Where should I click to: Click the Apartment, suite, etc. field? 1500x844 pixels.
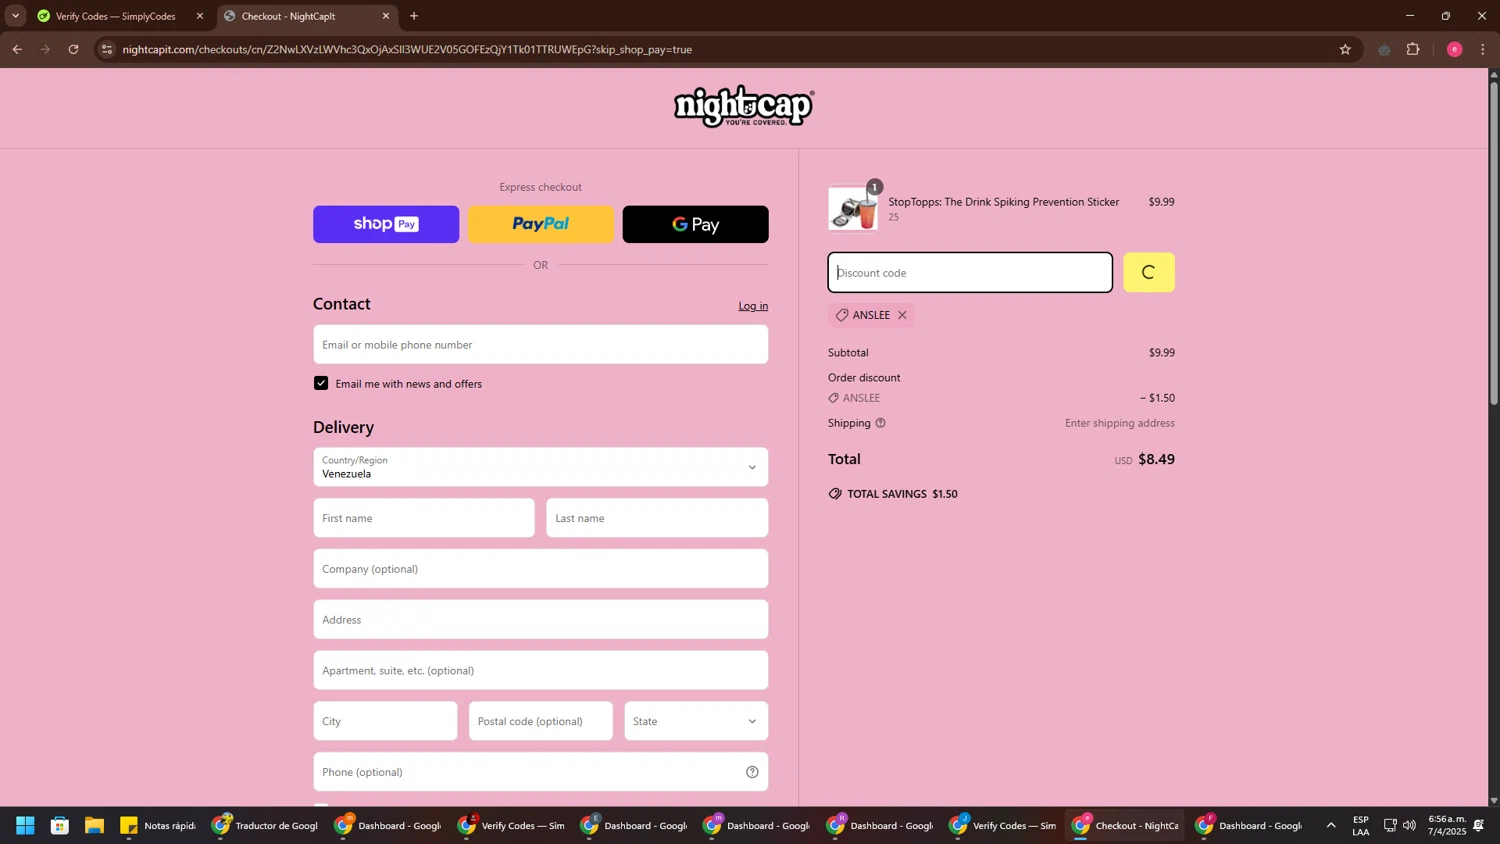pos(540,670)
